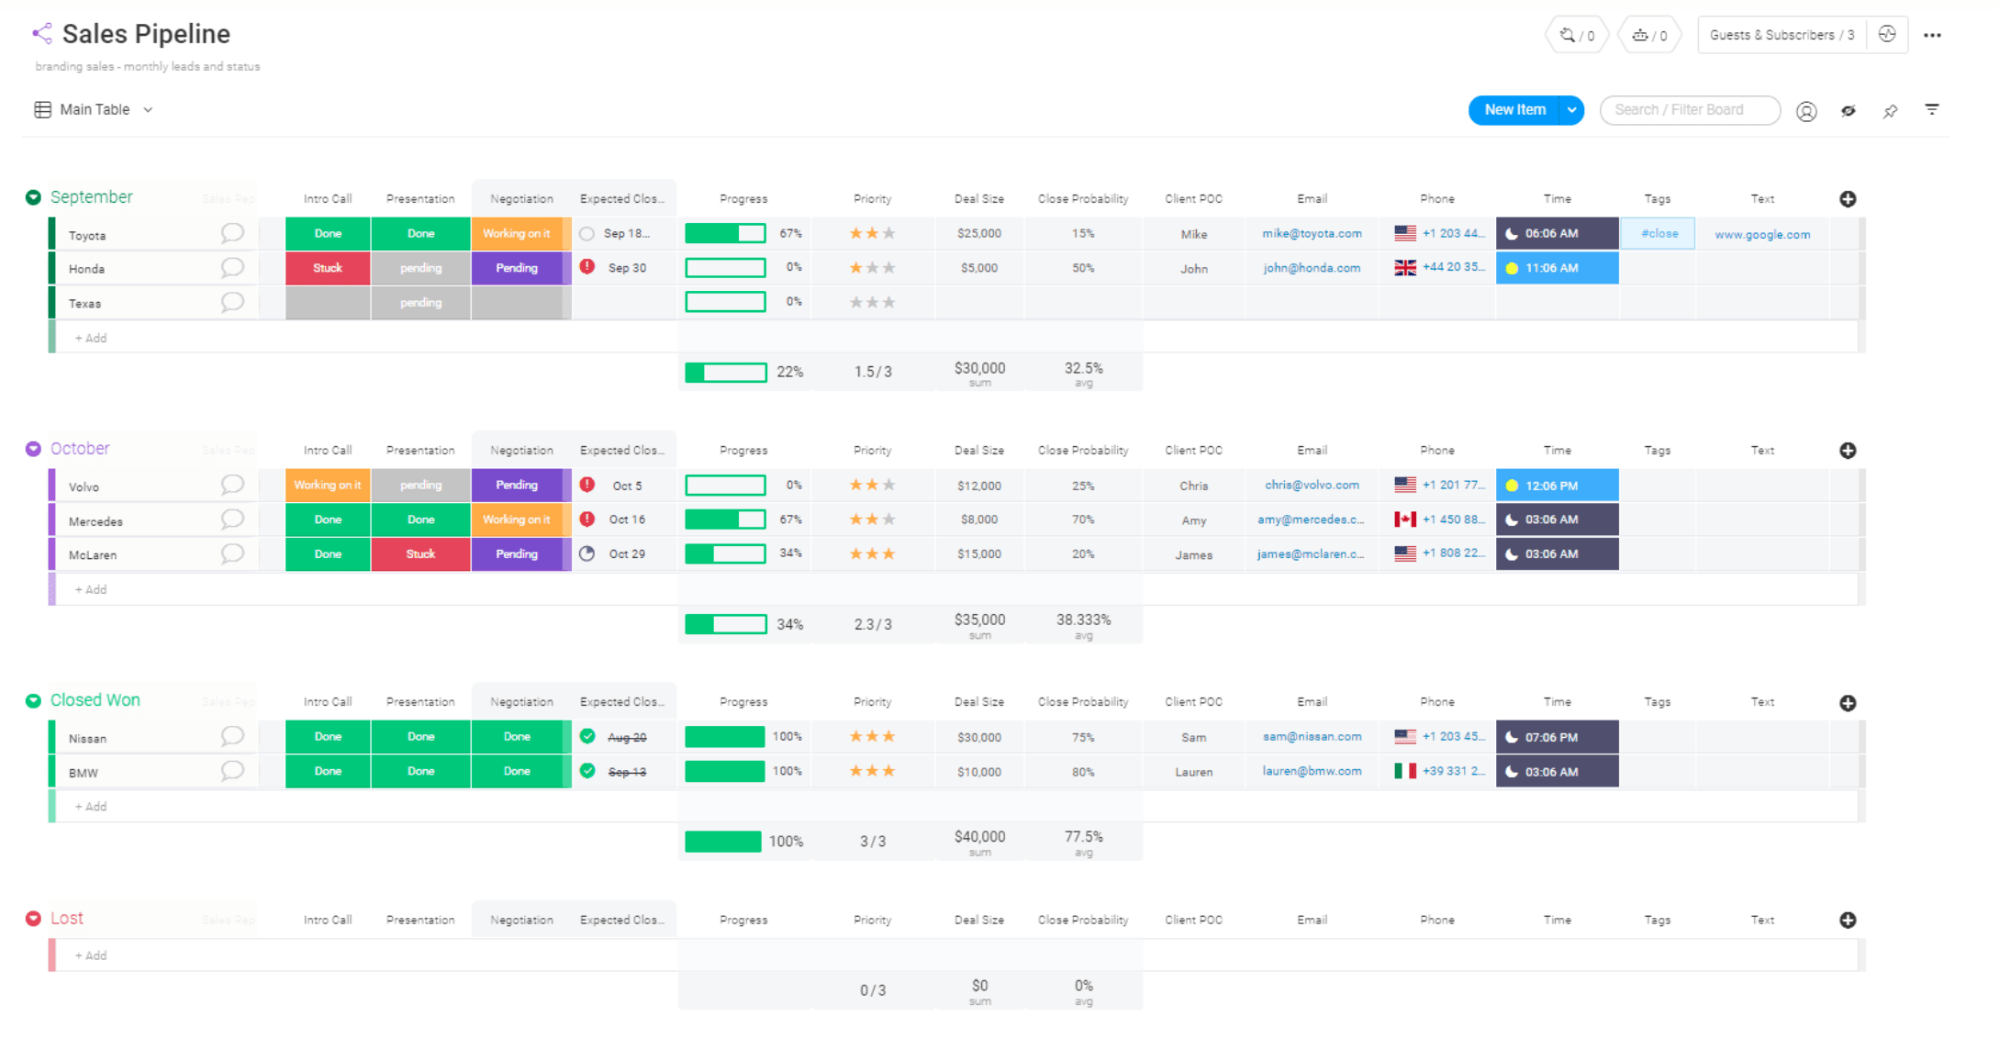The width and height of the screenshot is (1999, 1043).
Task: Open mike@toyota.com email link
Action: pyautogui.click(x=1312, y=234)
